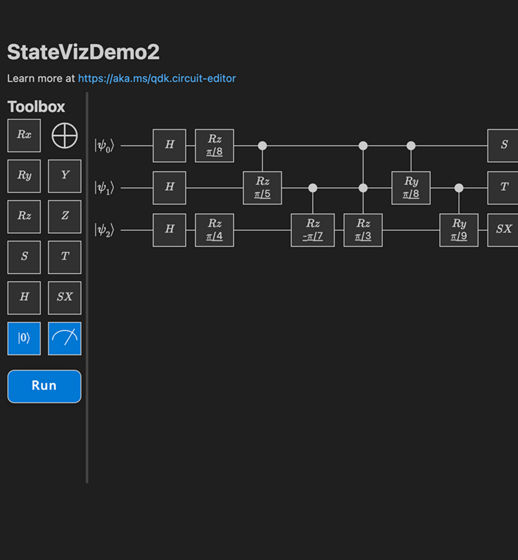The width and height of the screenshot is (518, 560).
Task: Select the blue measurement gate
Action: coord(65,338)
